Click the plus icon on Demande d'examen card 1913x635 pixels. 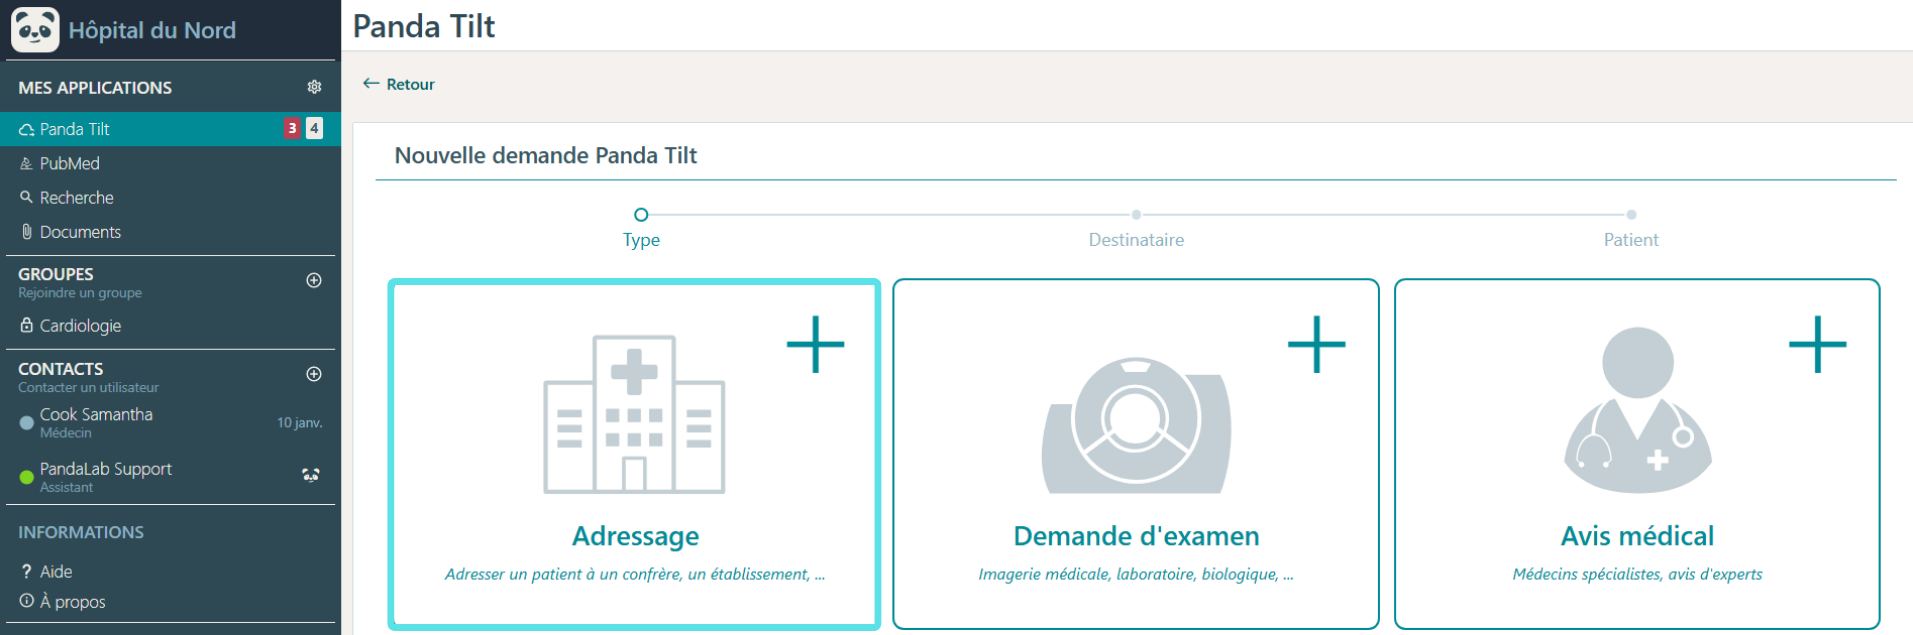[1317, 344]
